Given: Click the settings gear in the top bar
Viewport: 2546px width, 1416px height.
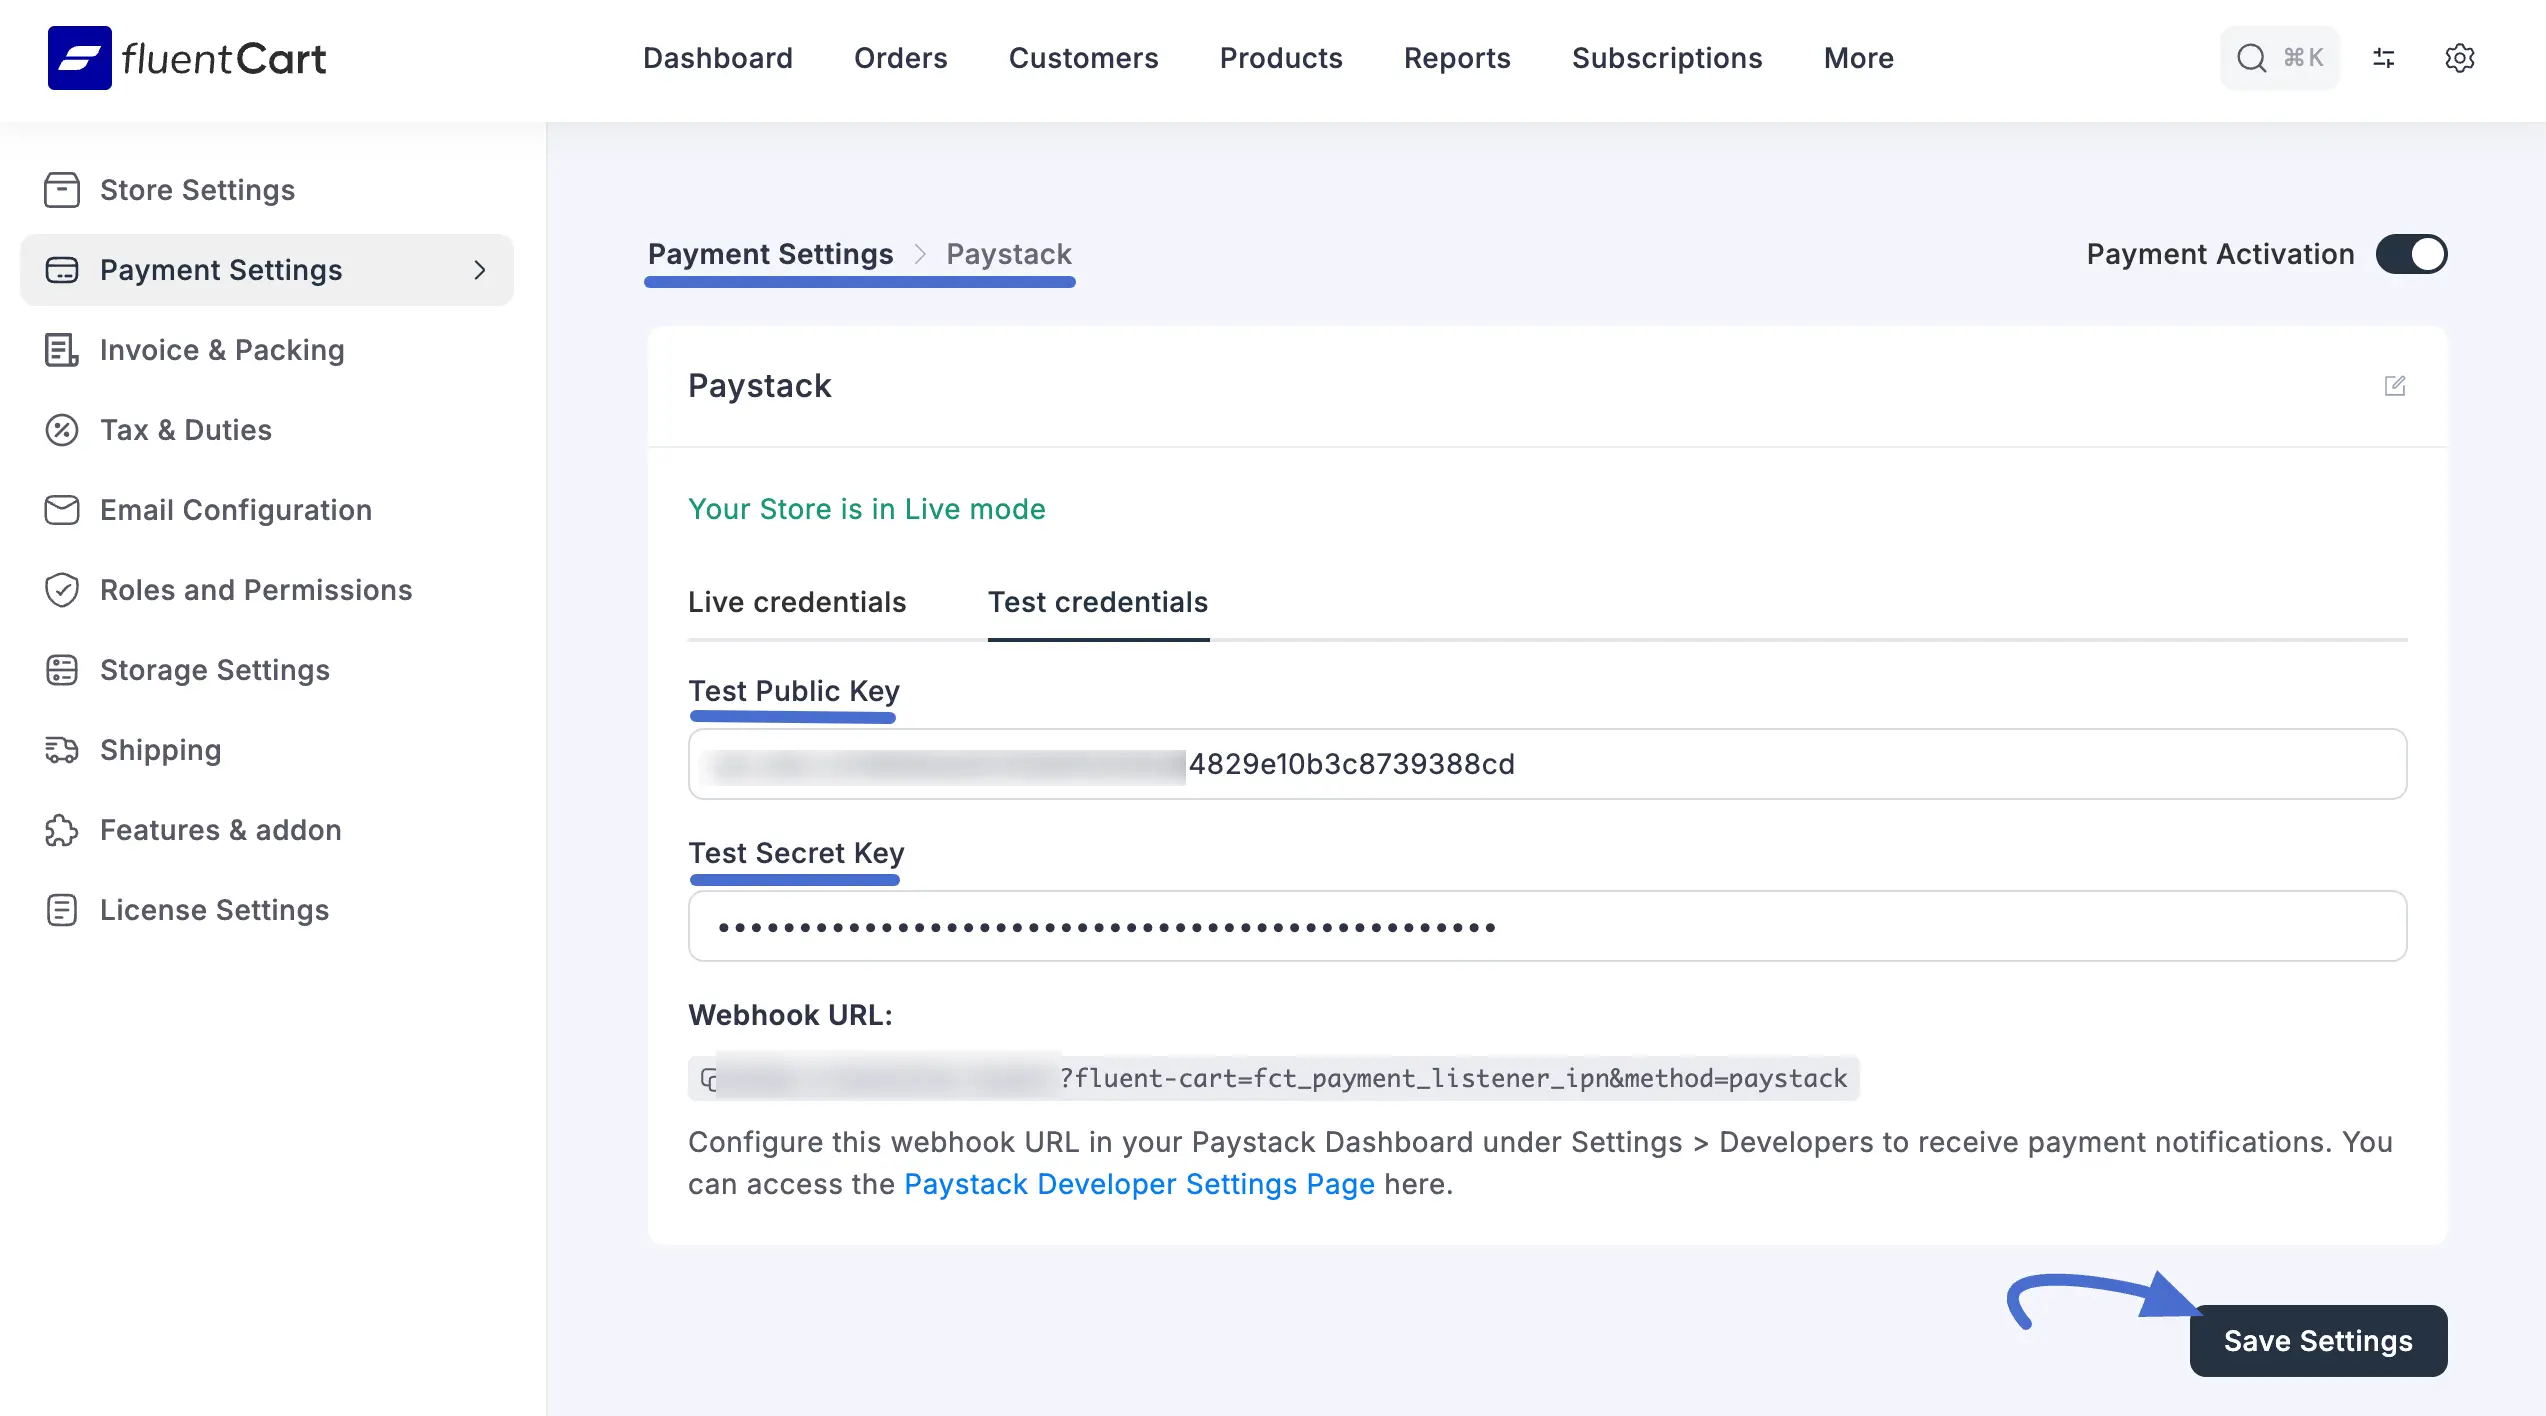Looking at the screenshot, I should (x=2460, y=58).
